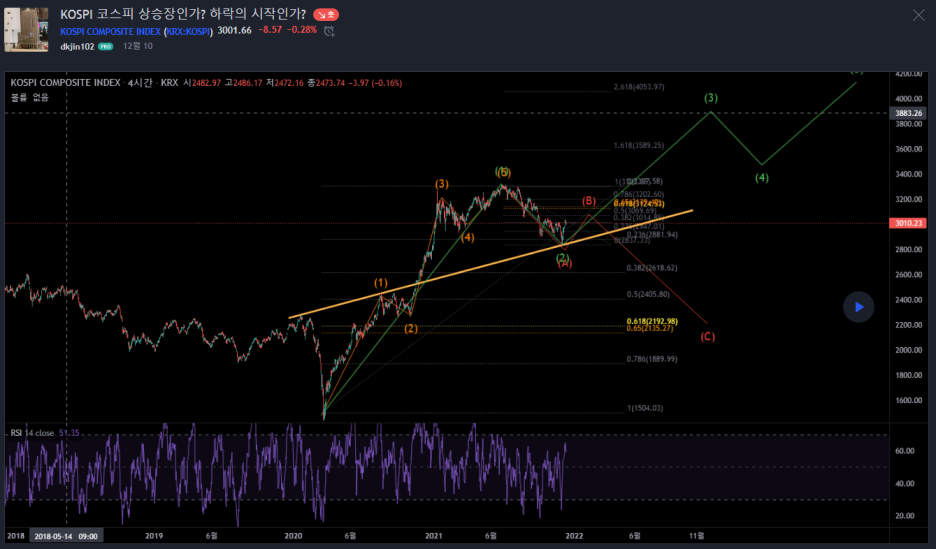Click the 2021 label on time axis
Image resolution: width=936 pixels, height=549 pixels.
click(x=433, y=536)
